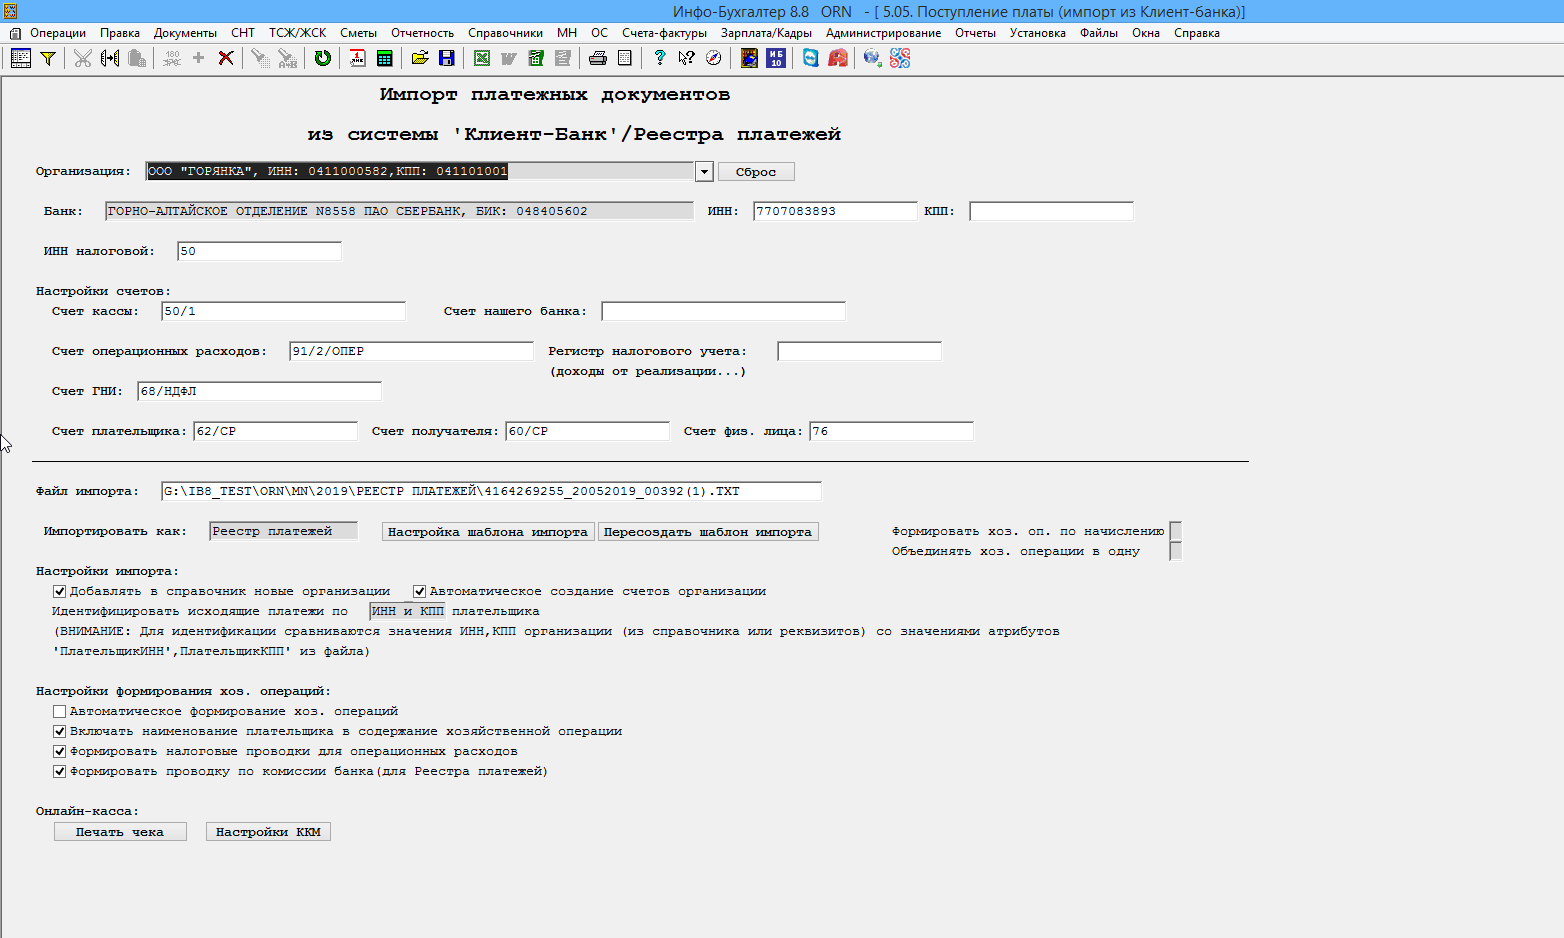Open the Счета-фактуры menu
The image size is (1564, 938).
664,33
